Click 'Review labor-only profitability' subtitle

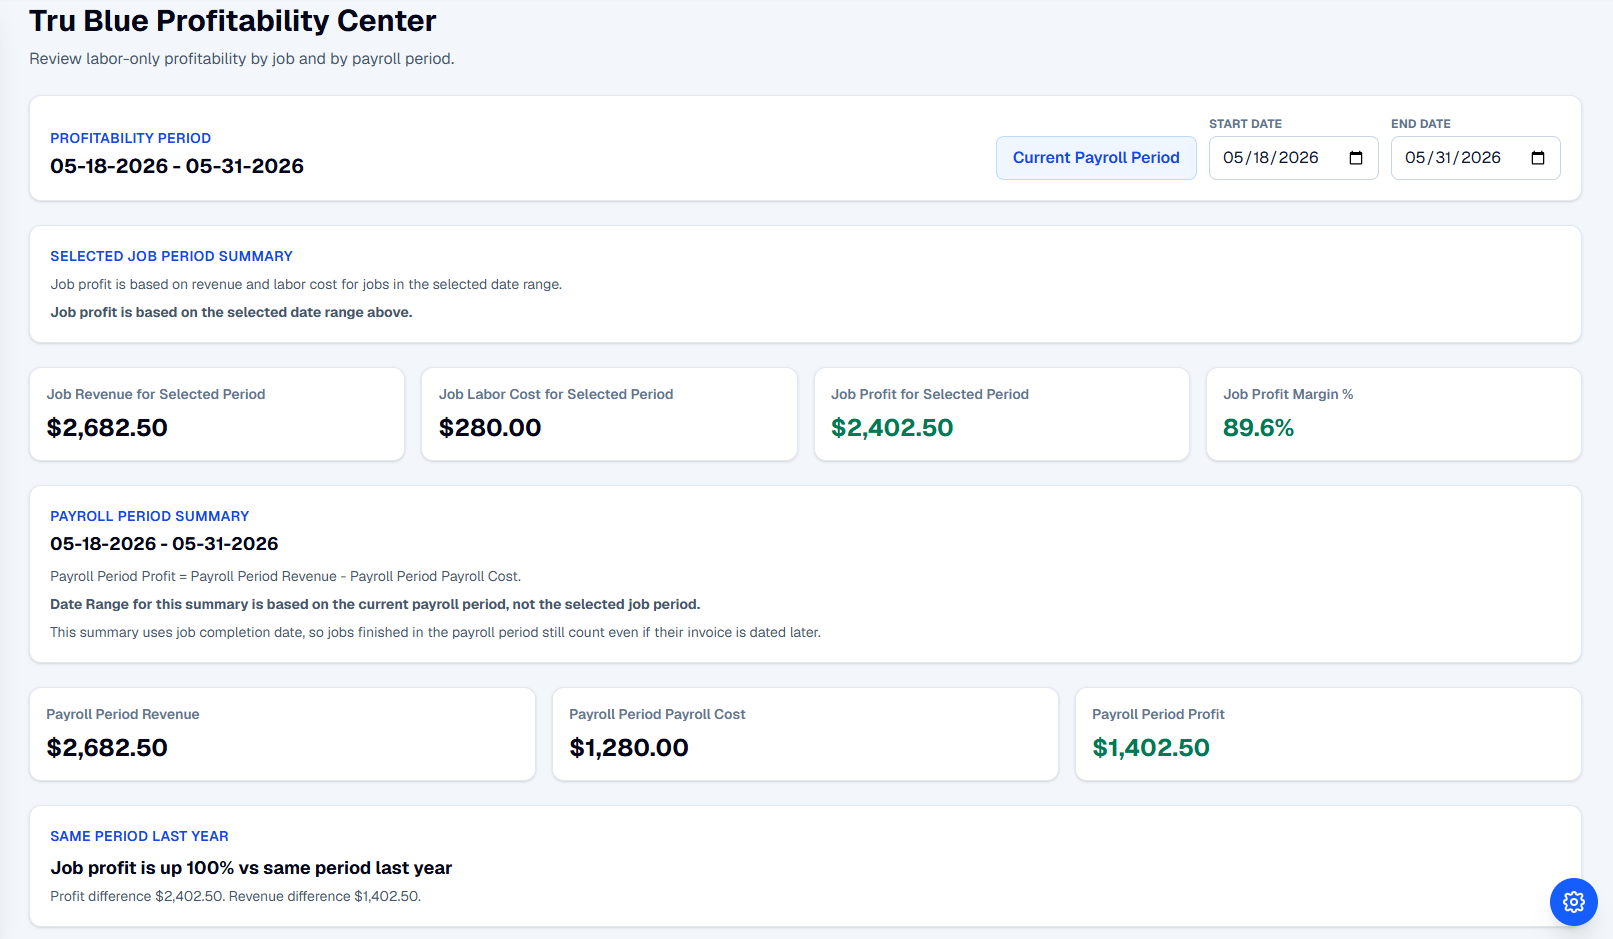(242, 59)
